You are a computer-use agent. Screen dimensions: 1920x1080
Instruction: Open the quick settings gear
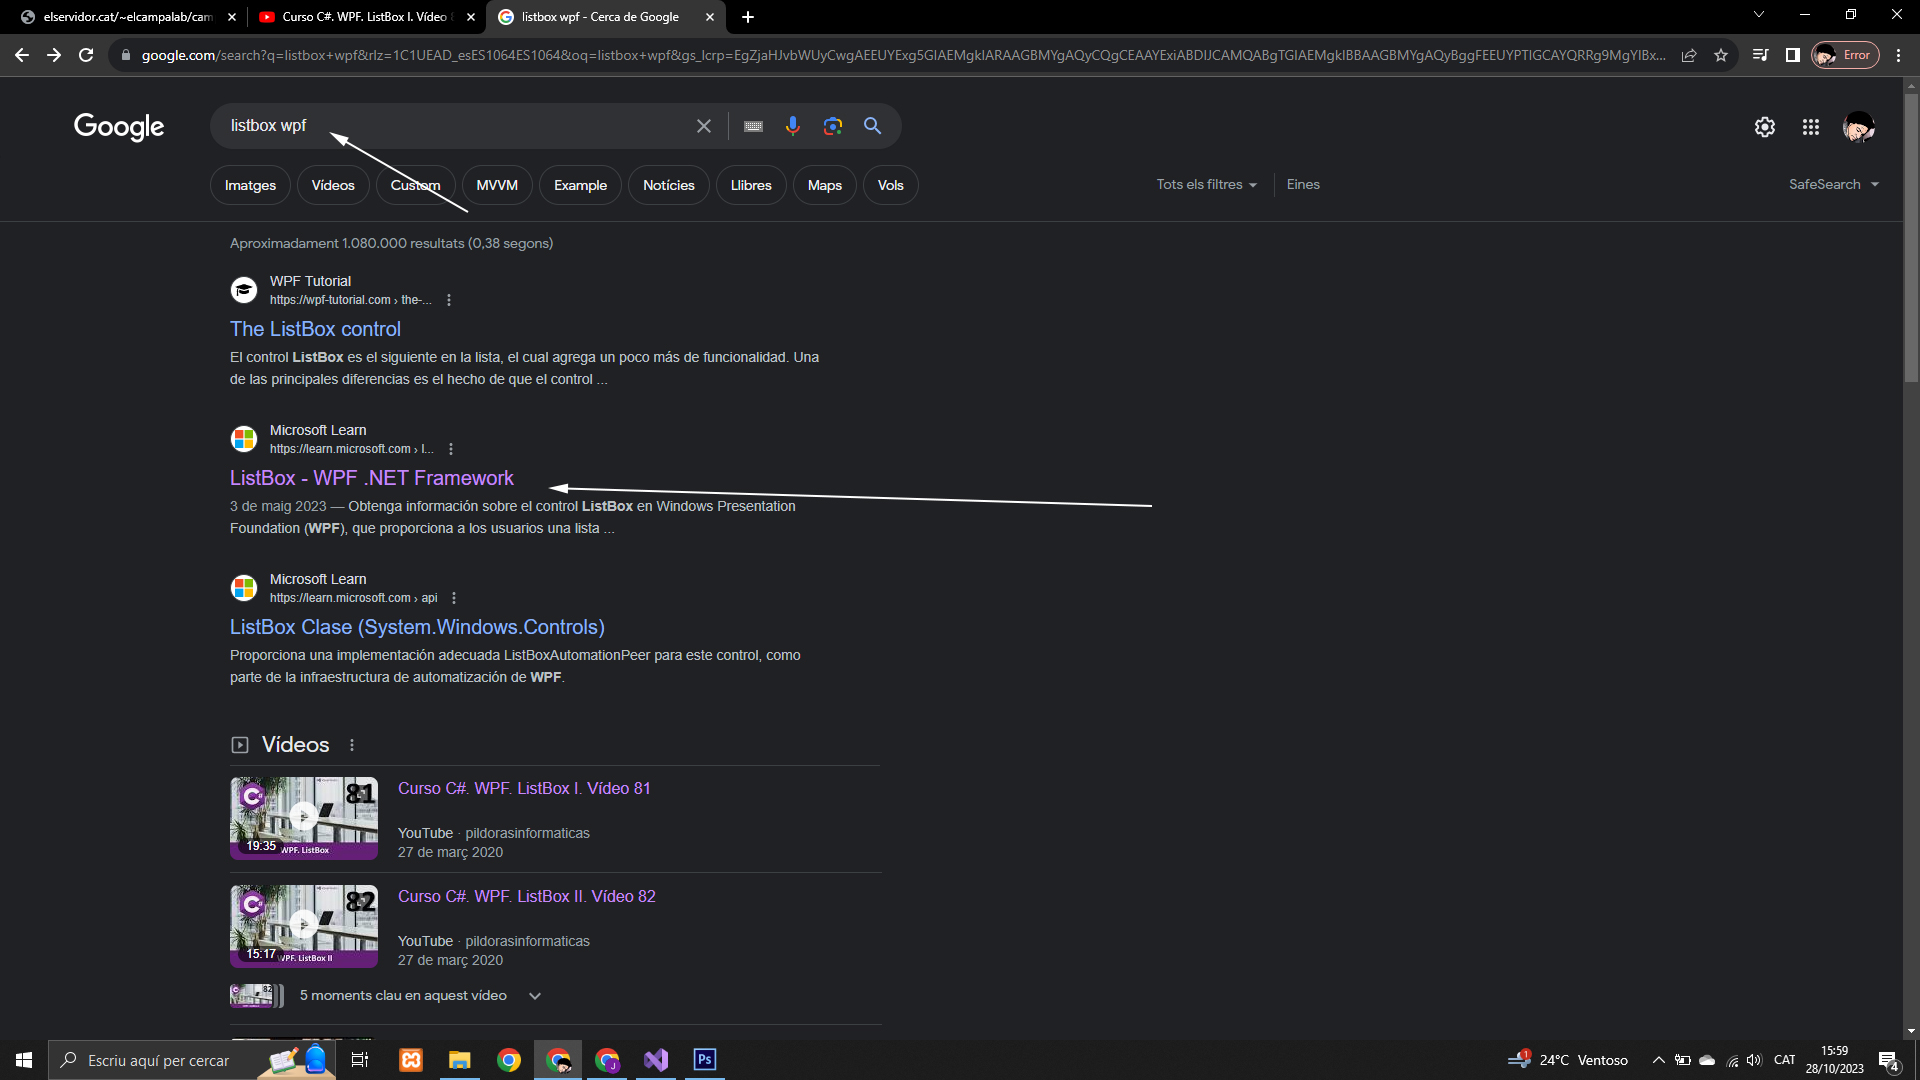1764,127
